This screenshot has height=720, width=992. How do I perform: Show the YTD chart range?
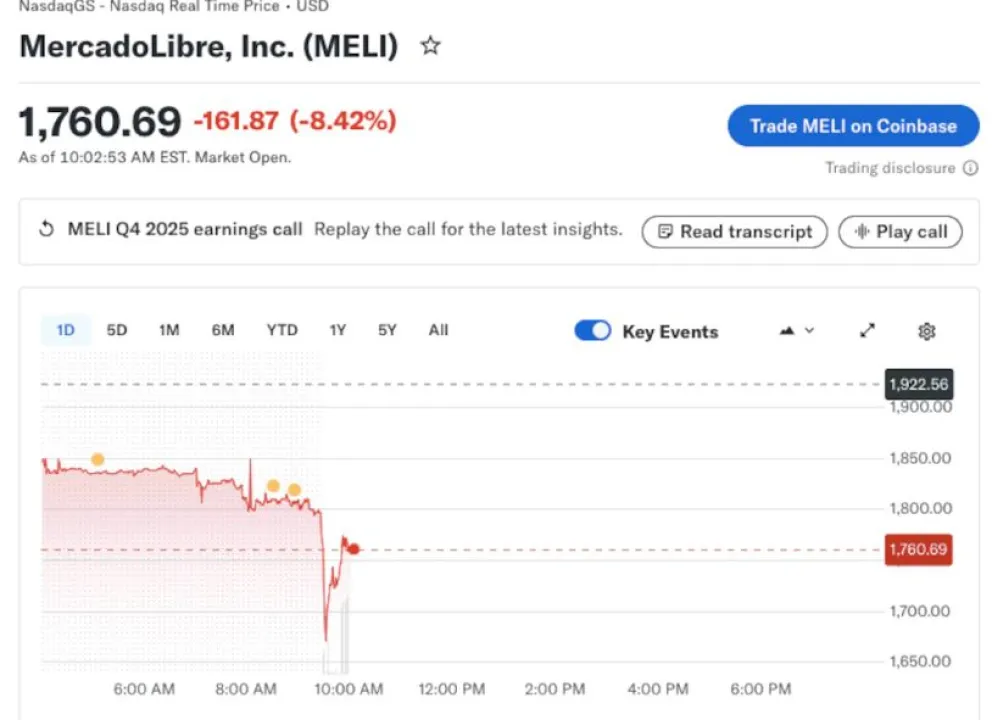282,330
